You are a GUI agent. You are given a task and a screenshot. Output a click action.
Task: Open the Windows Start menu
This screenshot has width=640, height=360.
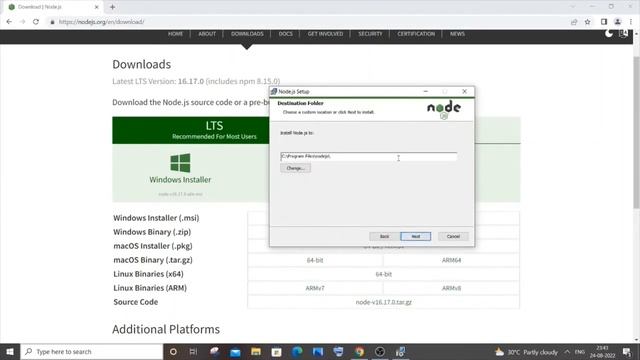click(x=10, y=351)
